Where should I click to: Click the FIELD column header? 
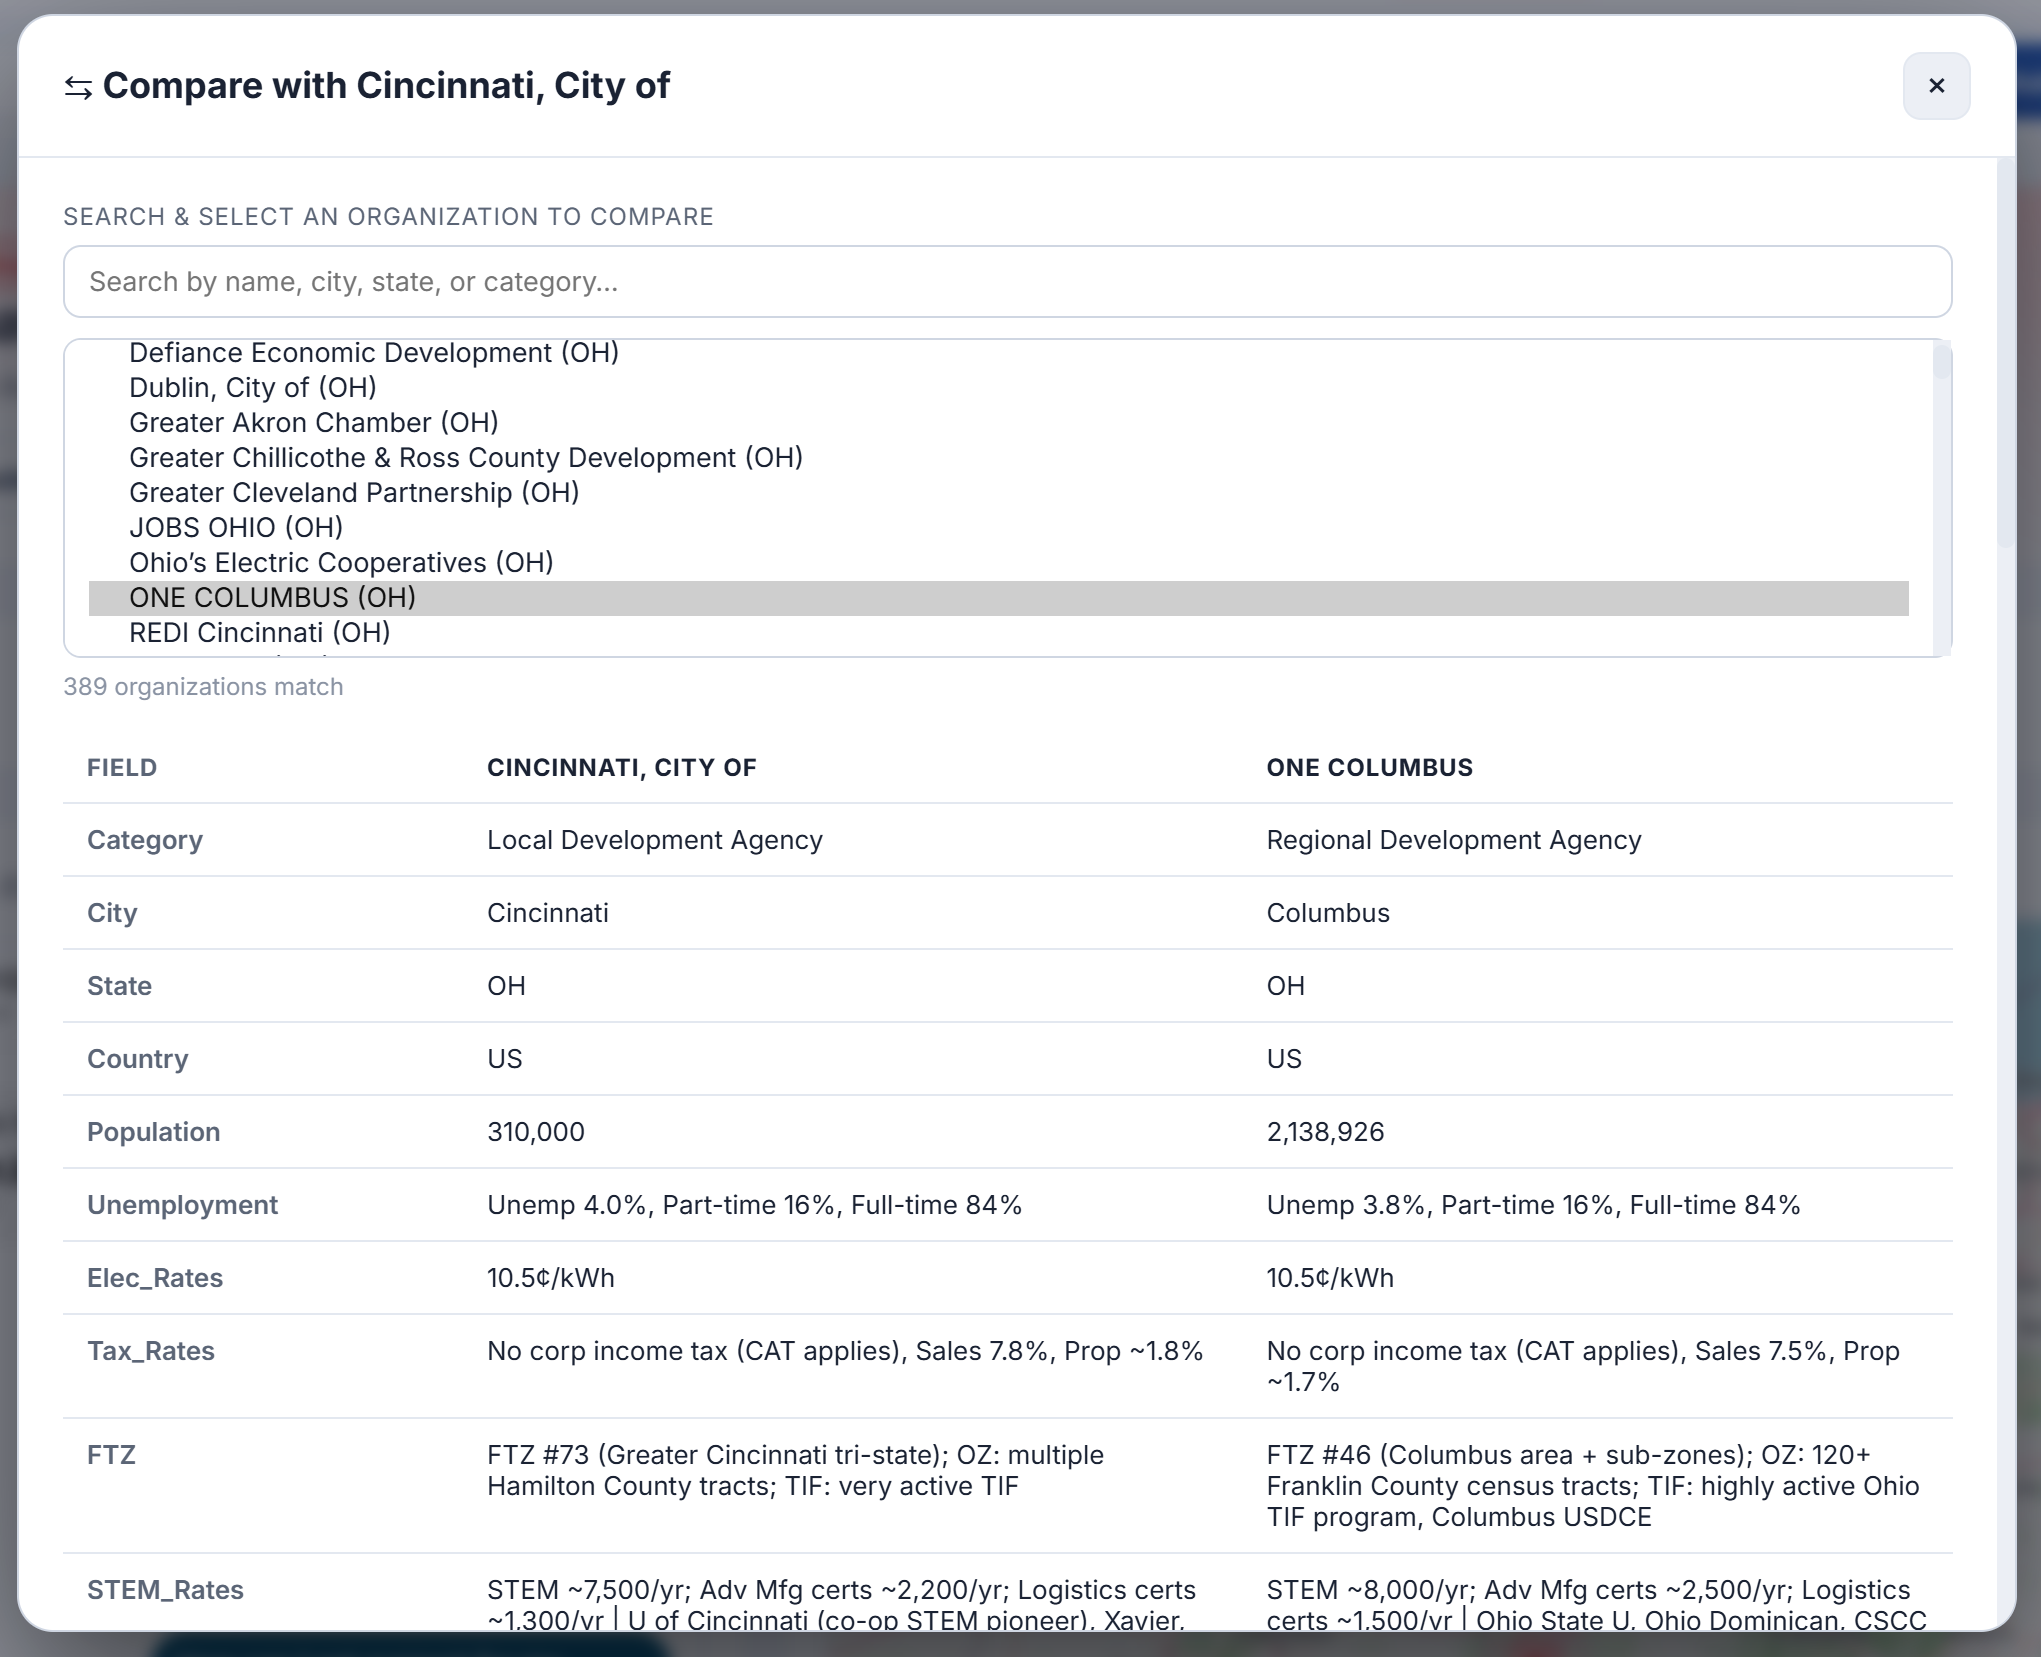click(122, 767)
